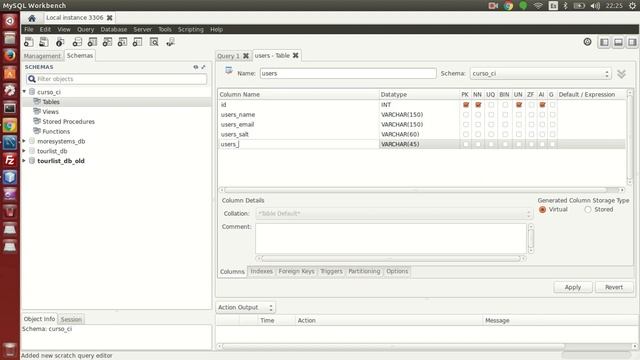The width and height of the screenshot is (640, 360).
Task: Check NN for users_salt column
Action: [478, 134]
